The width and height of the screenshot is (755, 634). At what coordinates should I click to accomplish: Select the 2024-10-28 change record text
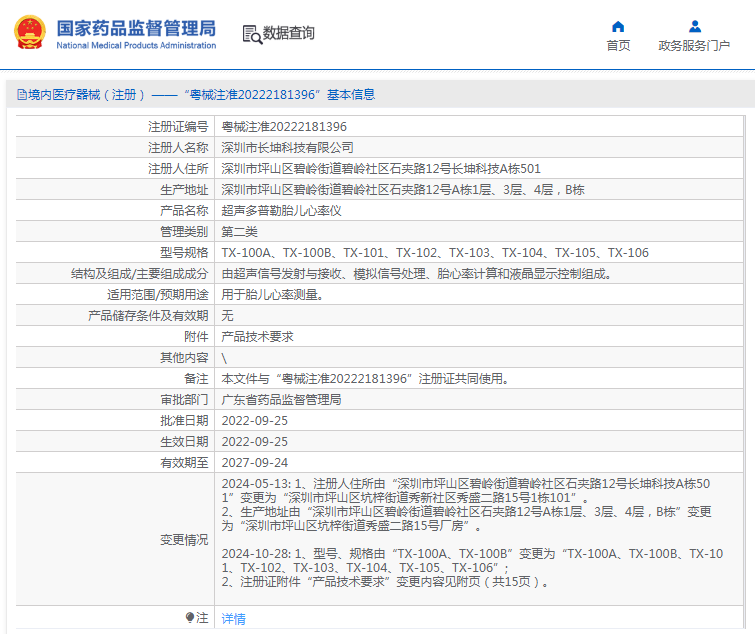point(472,568)
